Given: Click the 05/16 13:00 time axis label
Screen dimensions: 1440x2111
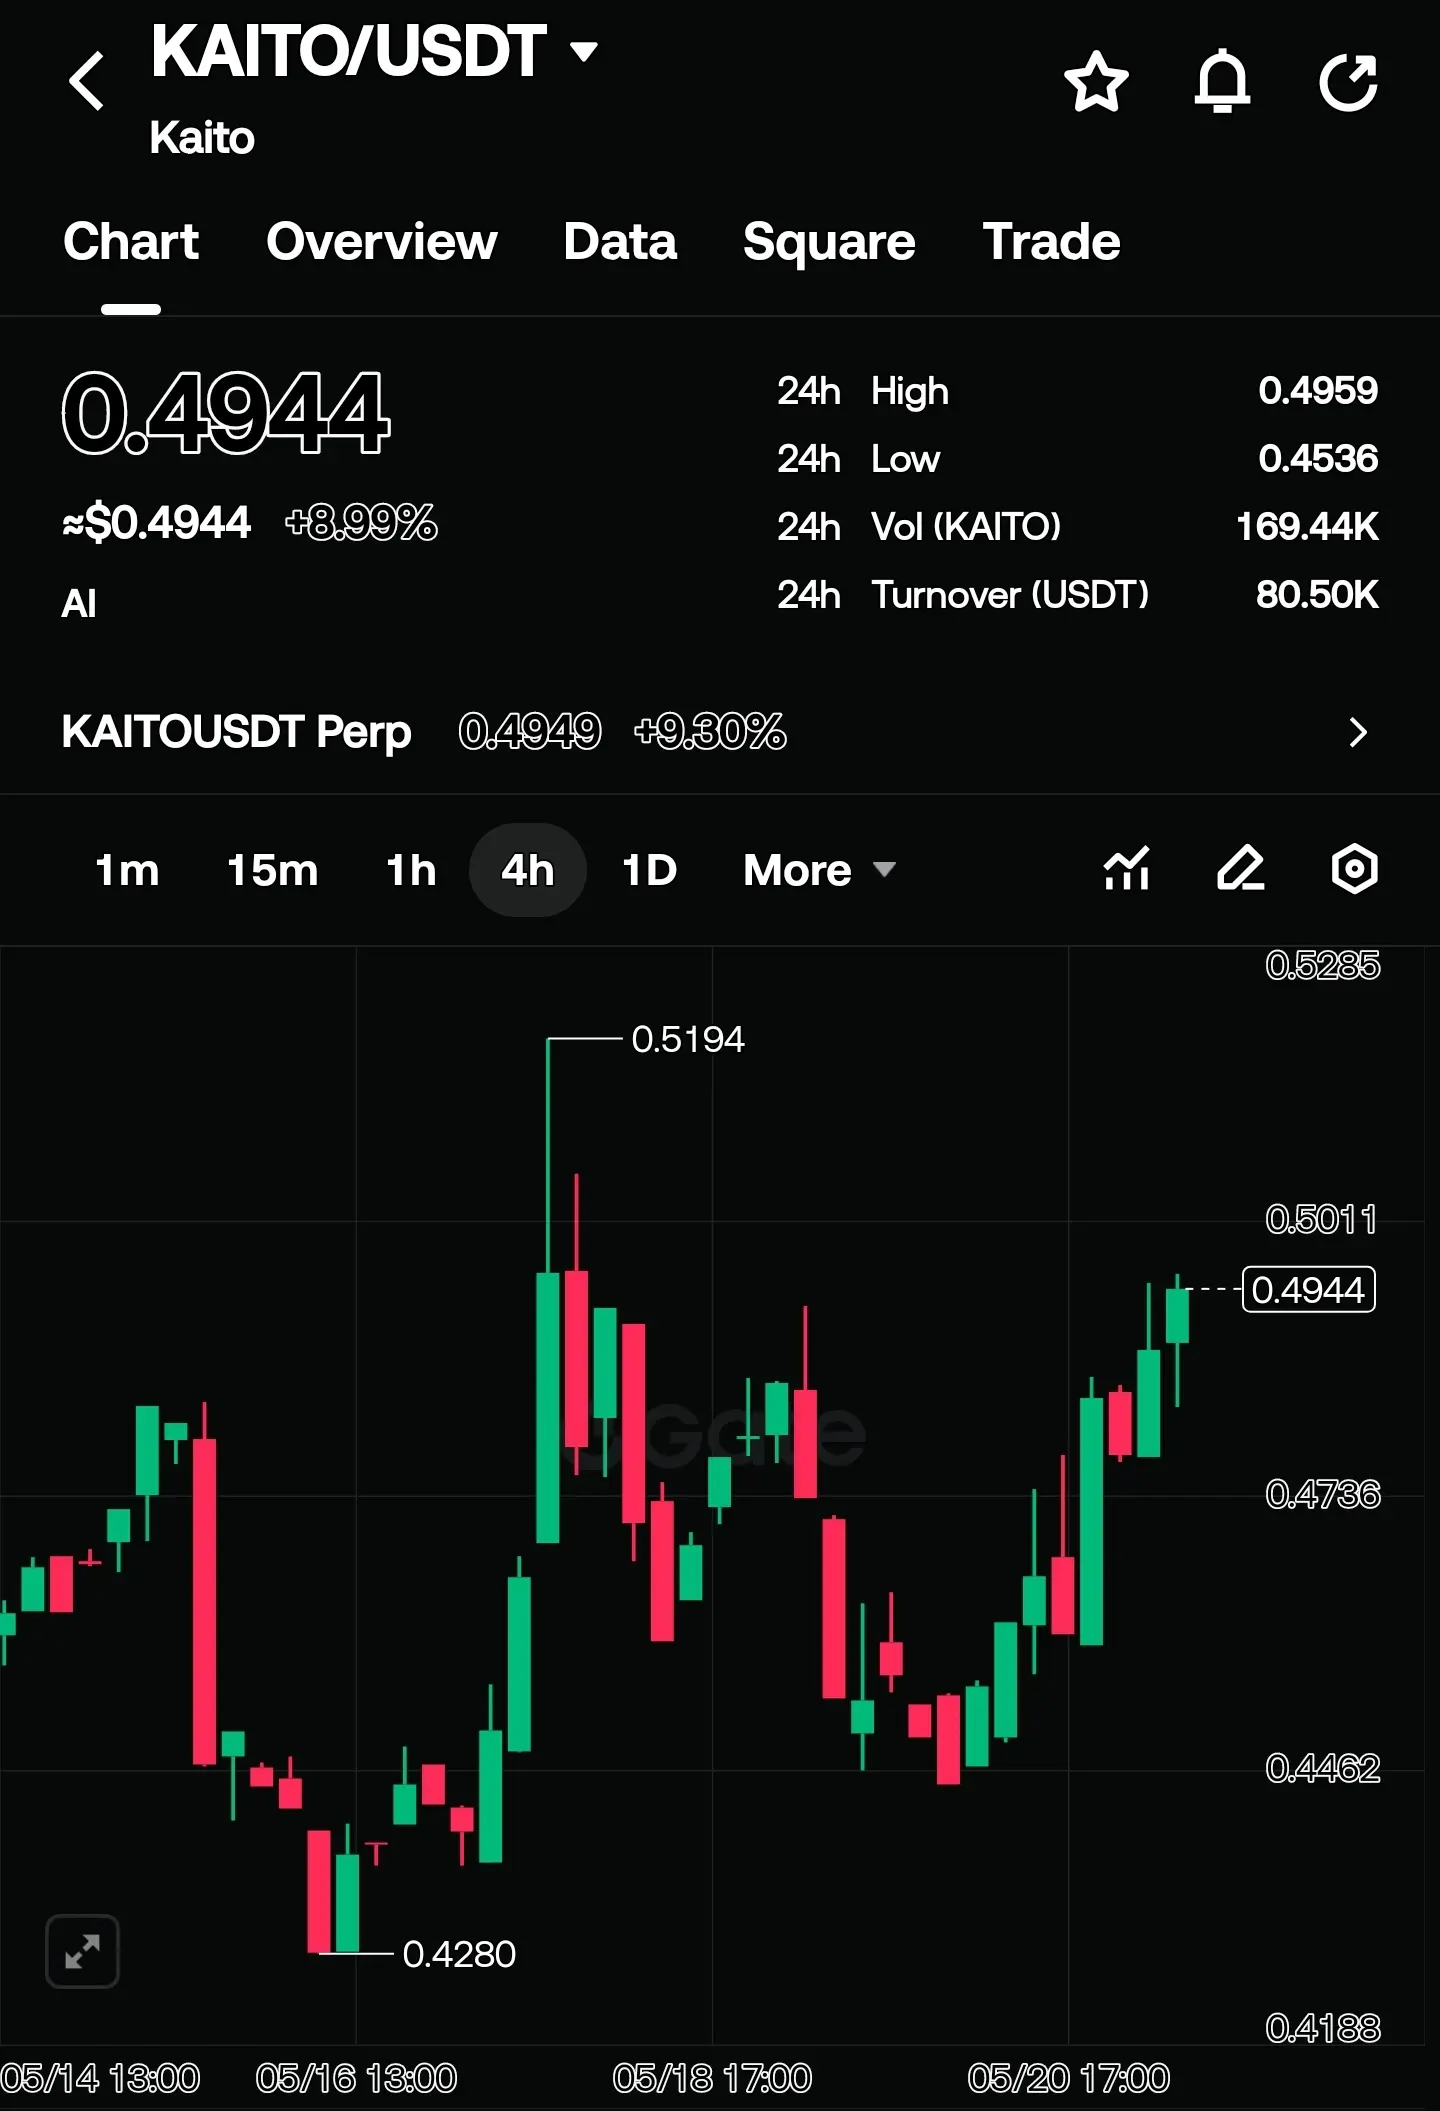Looking at the screenshot, I should pyautogui.click(x=356, y=2079).
